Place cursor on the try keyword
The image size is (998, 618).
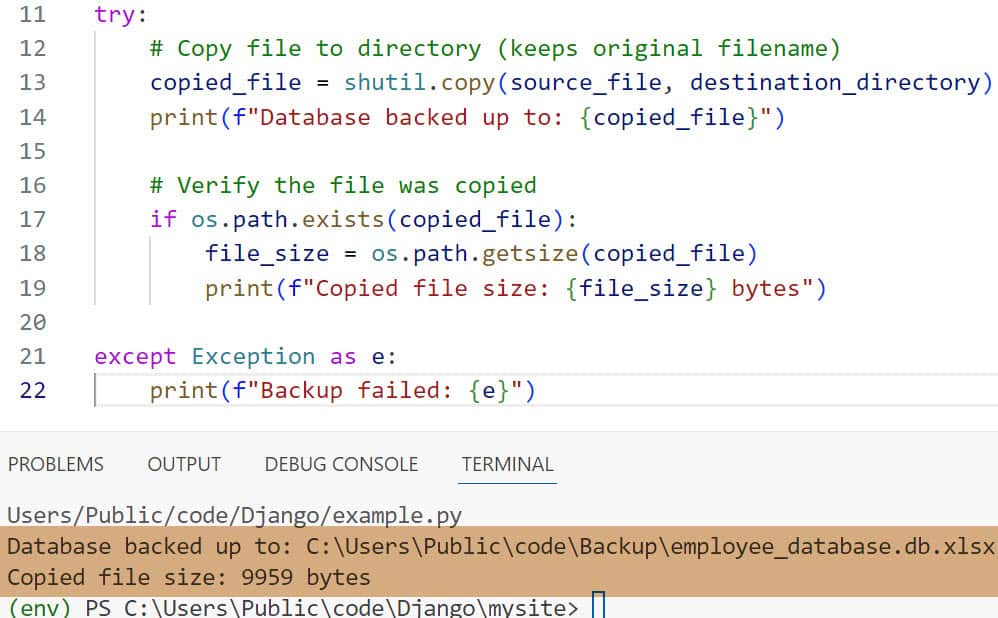coord(118,15)
